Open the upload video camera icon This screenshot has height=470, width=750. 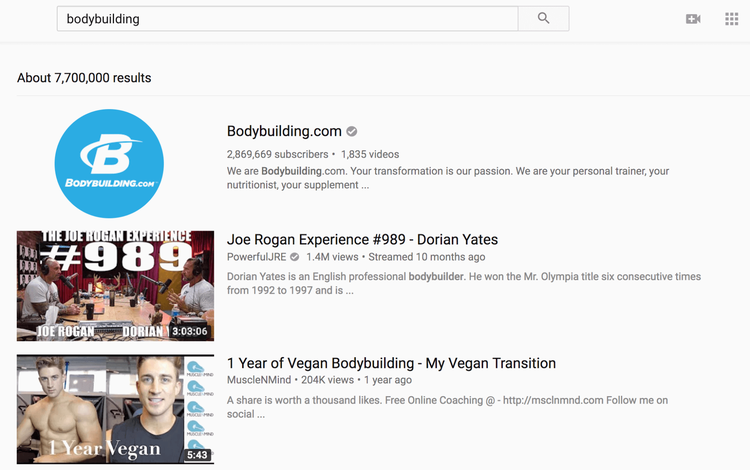(x=693, y=19)
